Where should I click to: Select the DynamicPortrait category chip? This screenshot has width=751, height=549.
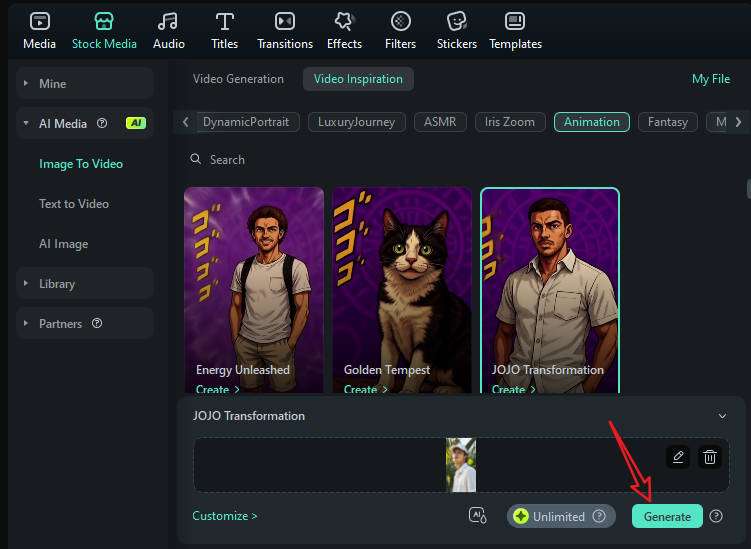(246, 122)
